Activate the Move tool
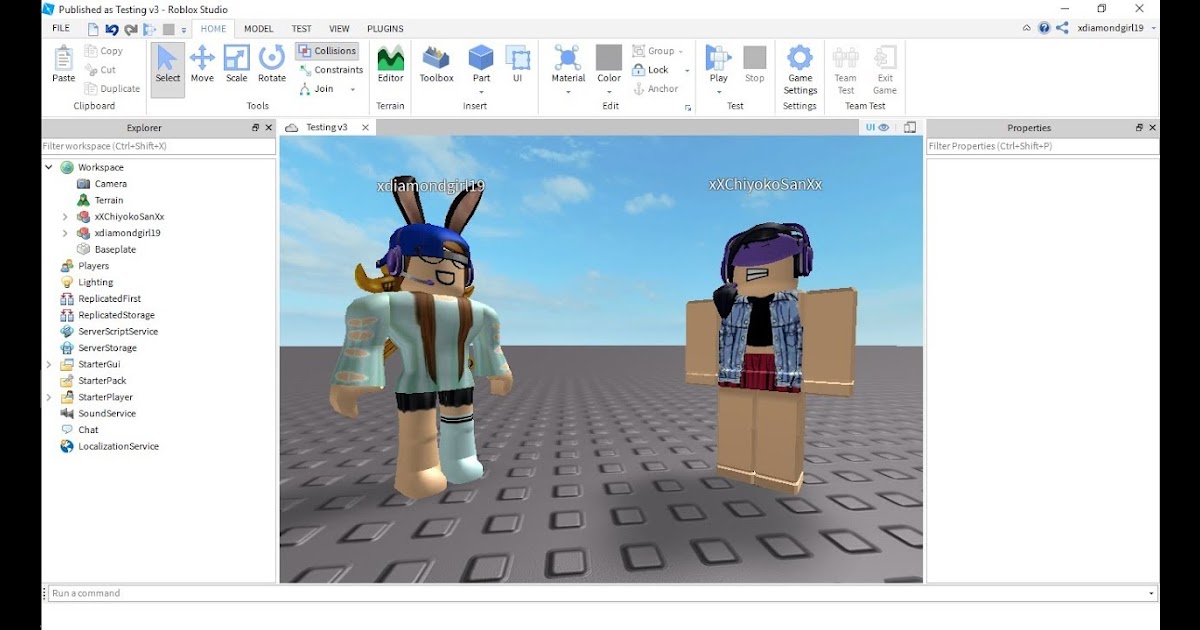This screenshot has height=630, width=1200. tap(202, 64)
